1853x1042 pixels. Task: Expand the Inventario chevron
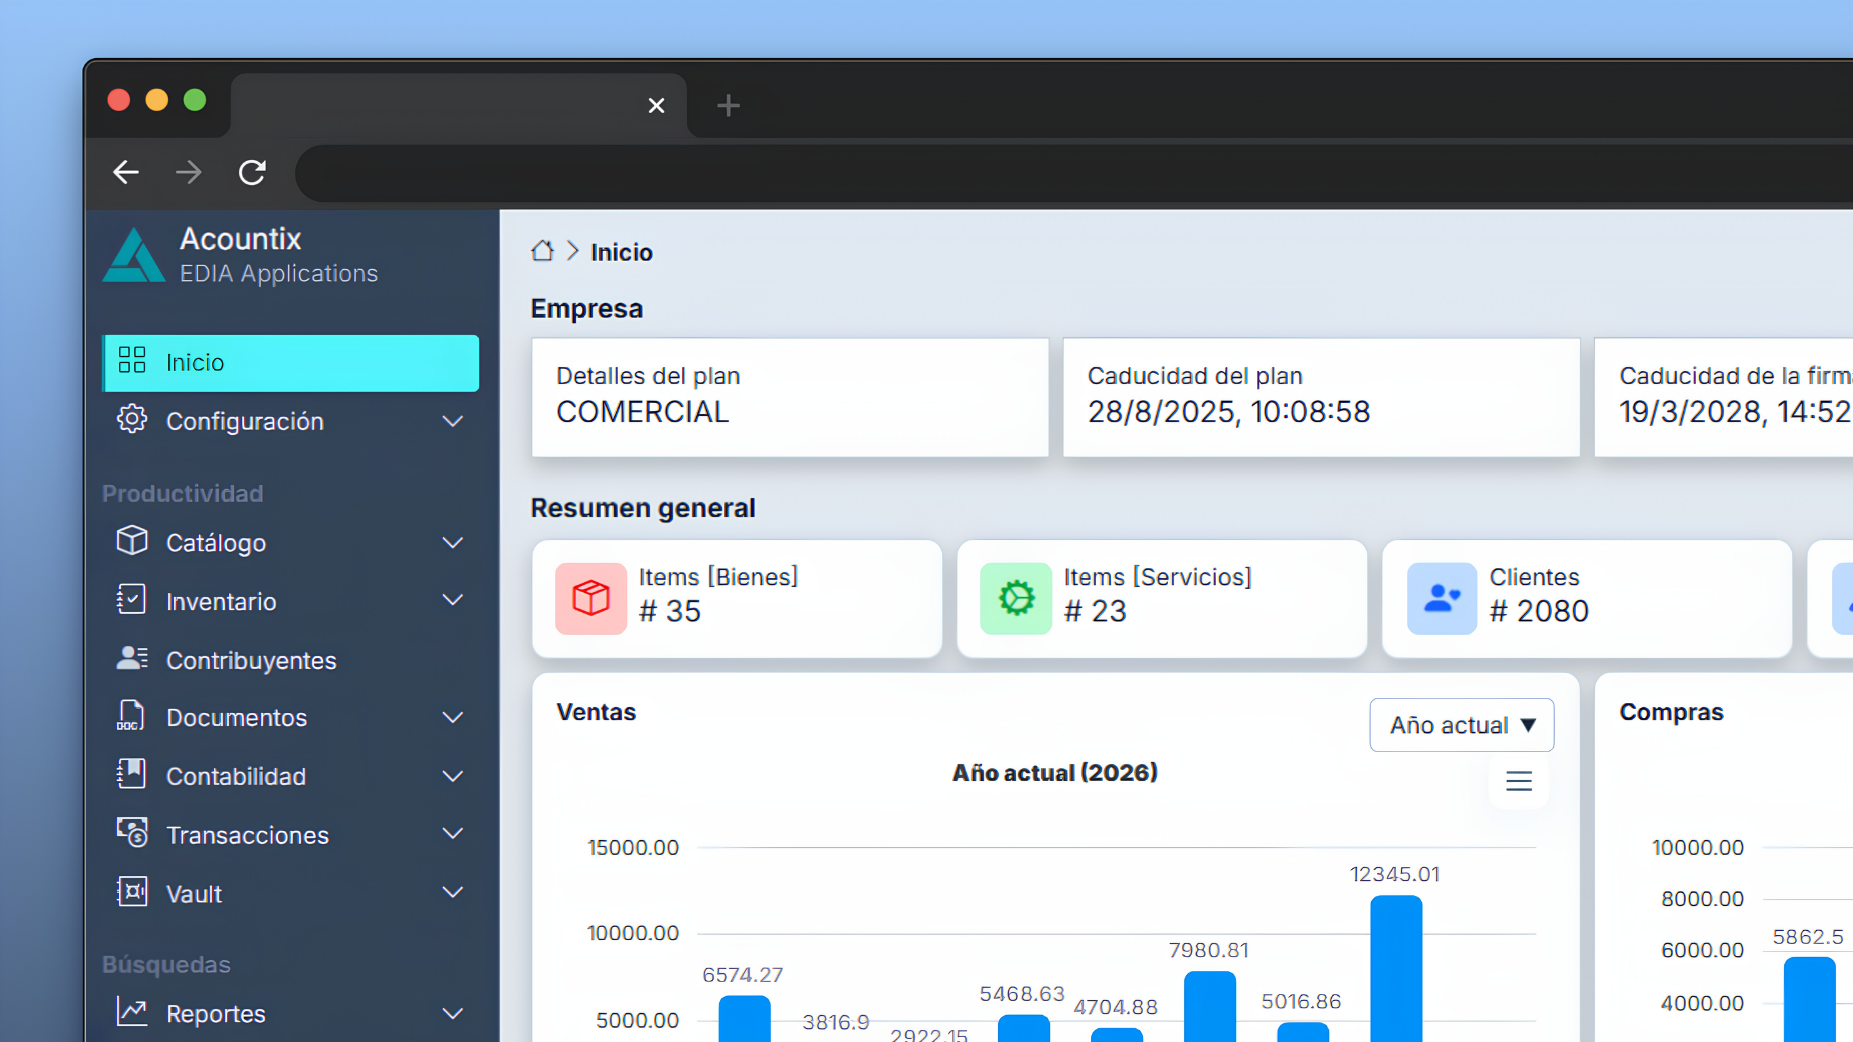[x=453, y=600]
